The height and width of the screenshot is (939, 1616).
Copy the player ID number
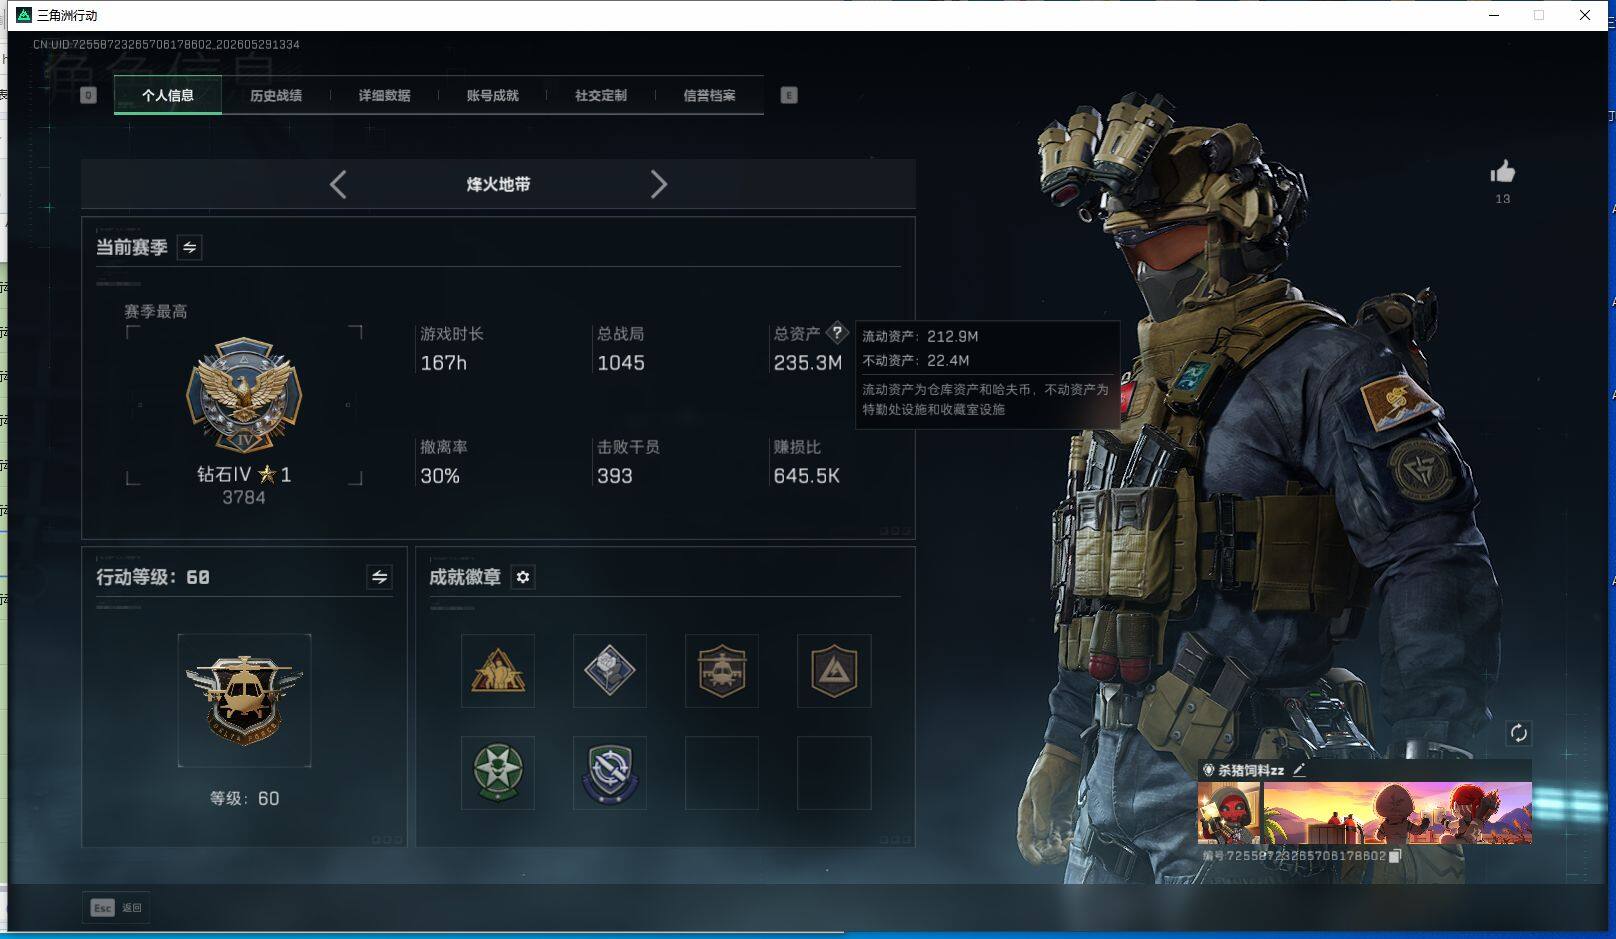point(1395,856)
